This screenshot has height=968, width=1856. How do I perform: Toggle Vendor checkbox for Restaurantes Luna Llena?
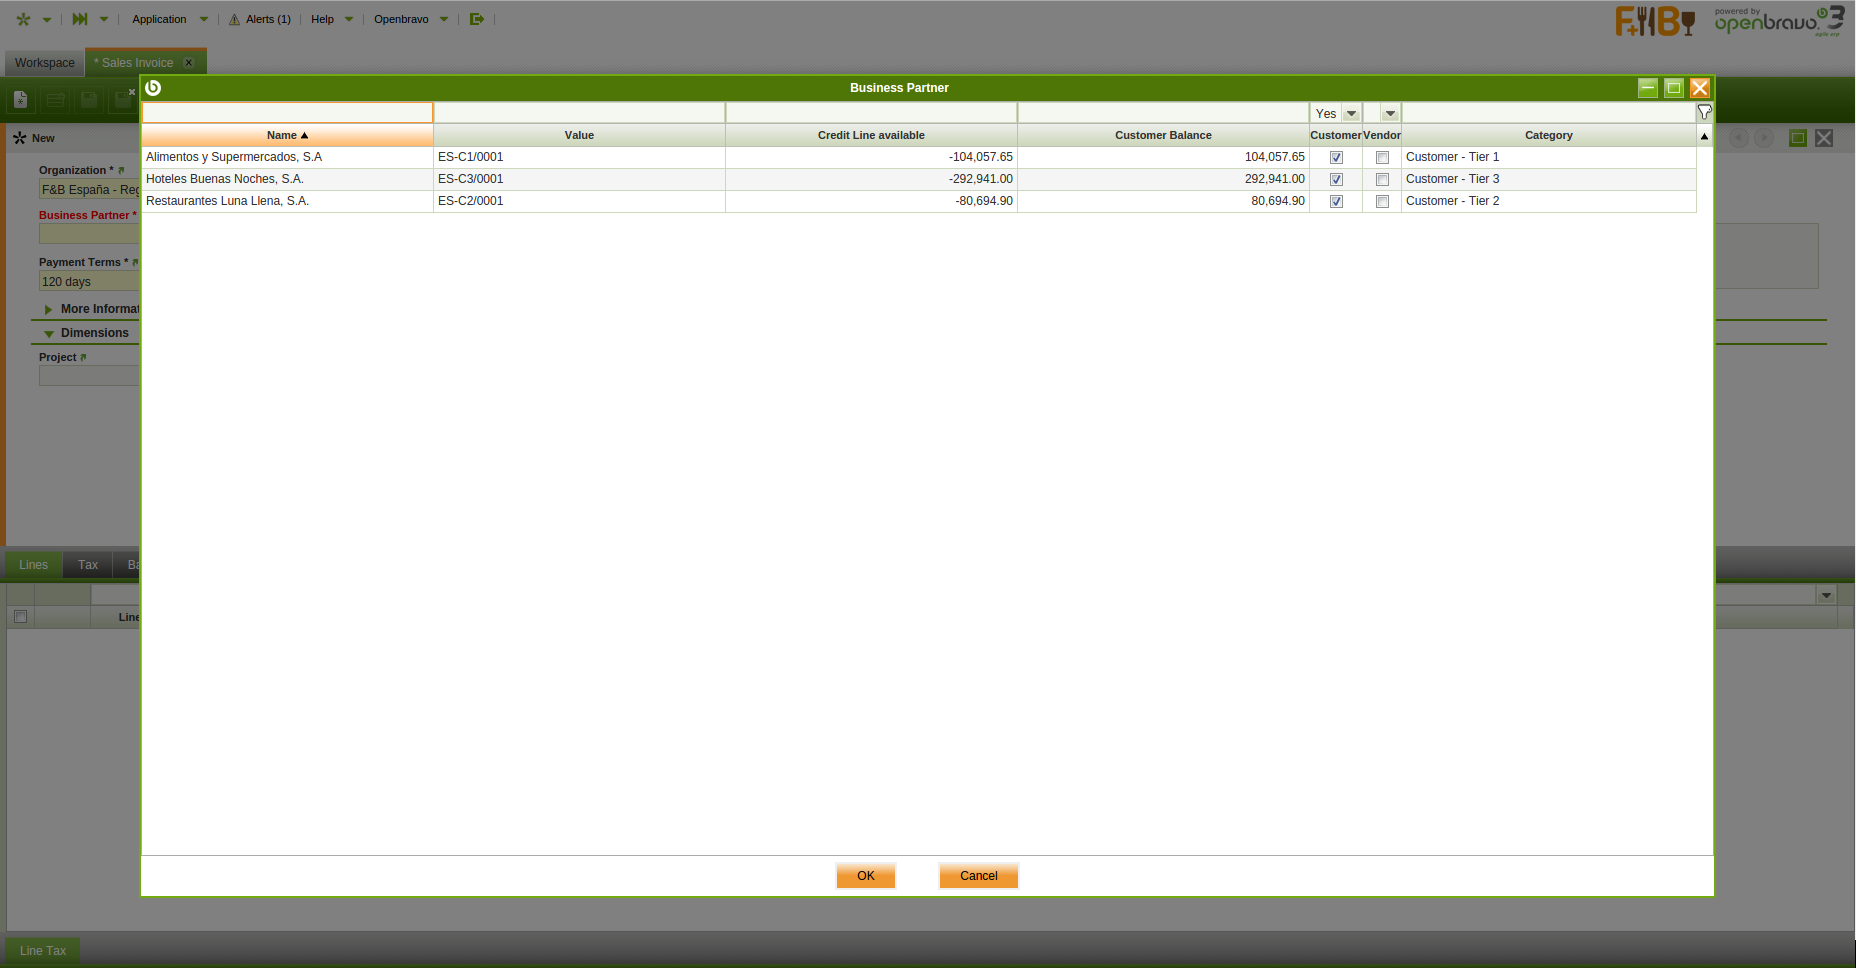click(x=1382, y=202)
